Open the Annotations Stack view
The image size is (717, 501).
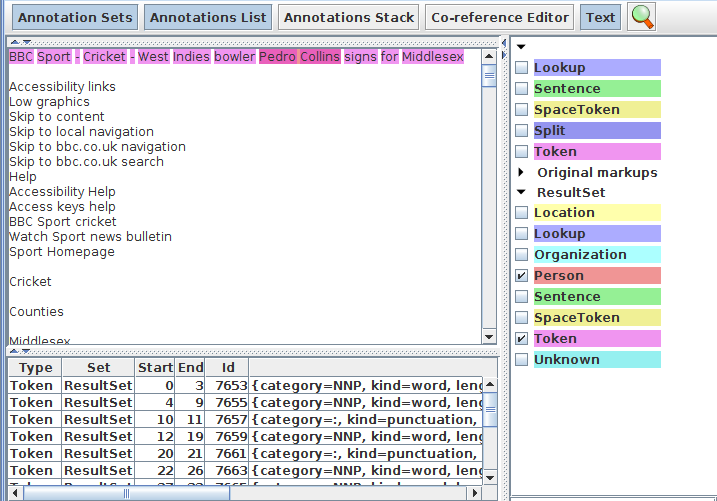coord(348,17)
